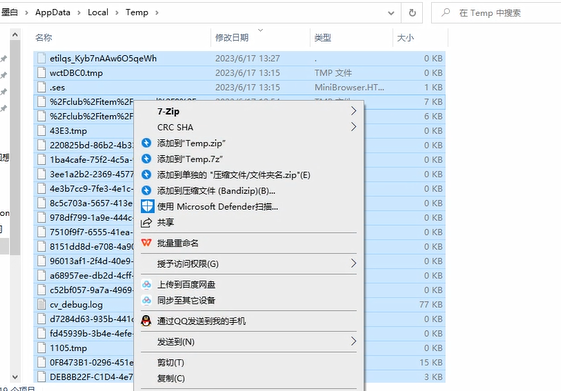
Task: Click the search magnifier icon
Action: pyautogui.click(x=445, y=13)
